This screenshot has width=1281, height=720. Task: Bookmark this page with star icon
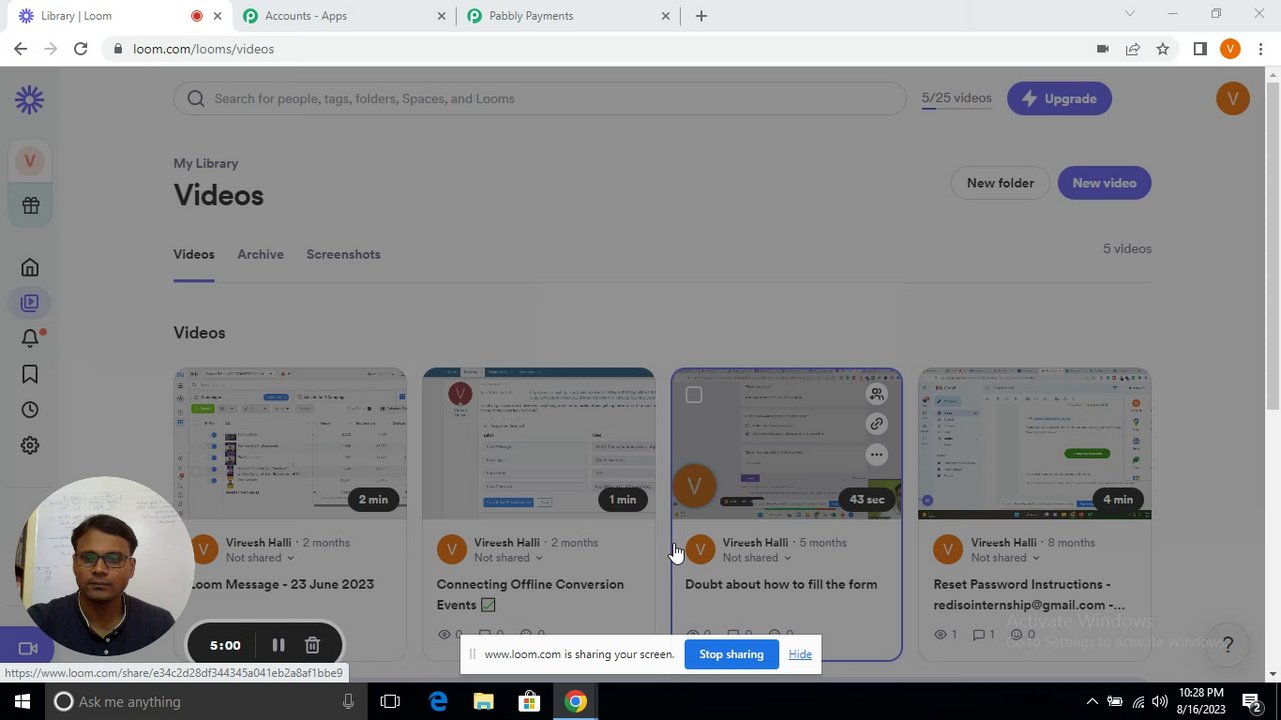click(1162, 48)
